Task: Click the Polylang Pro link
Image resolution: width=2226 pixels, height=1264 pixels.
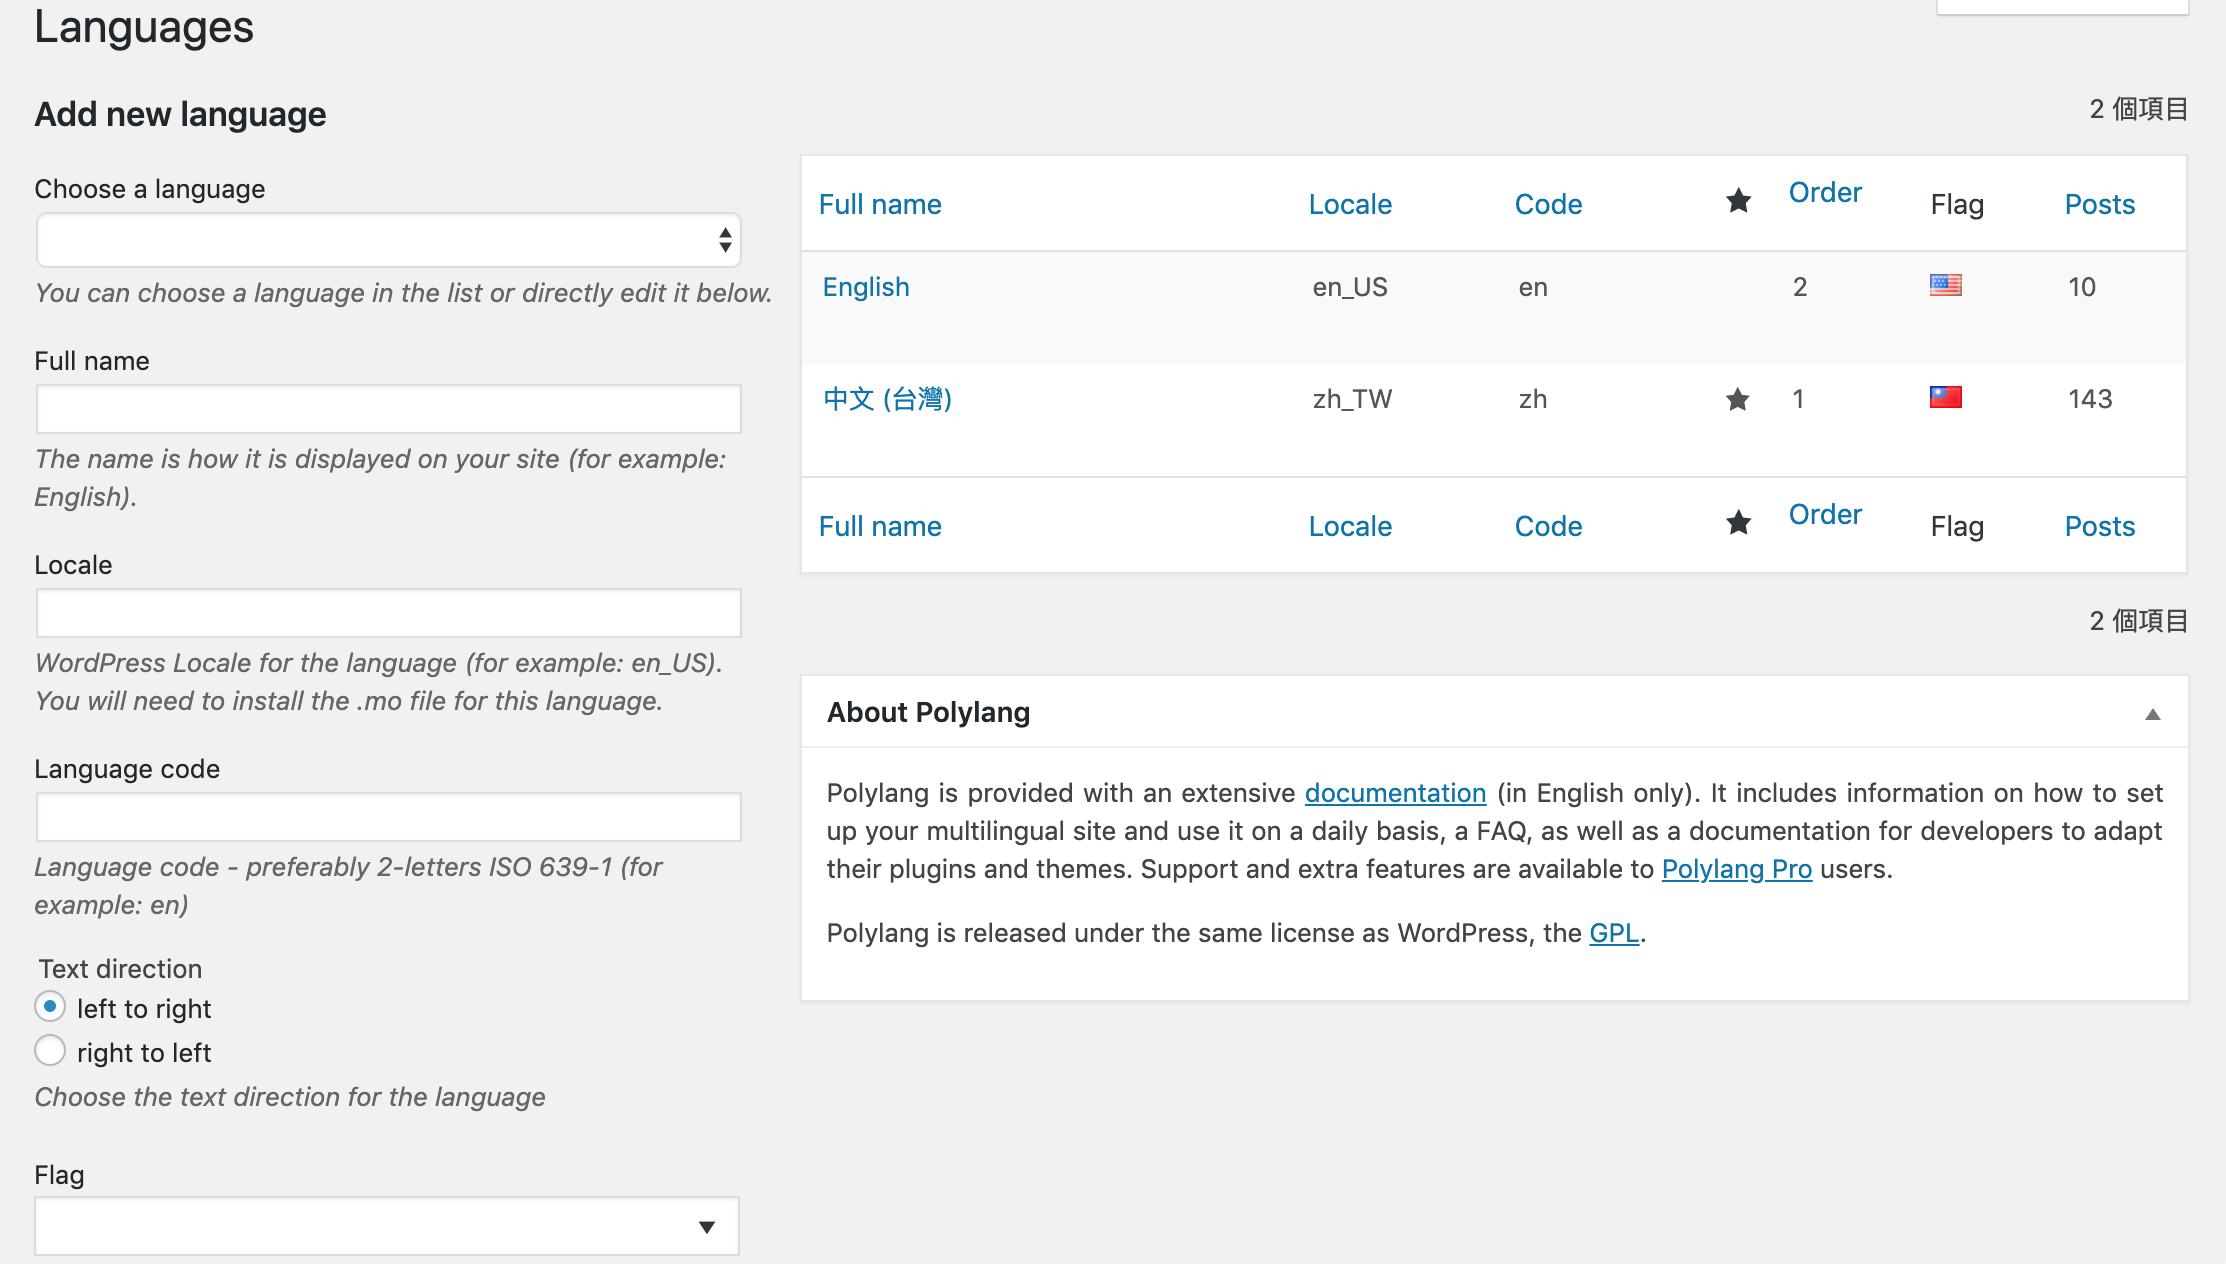Action: coord(1736,869)
